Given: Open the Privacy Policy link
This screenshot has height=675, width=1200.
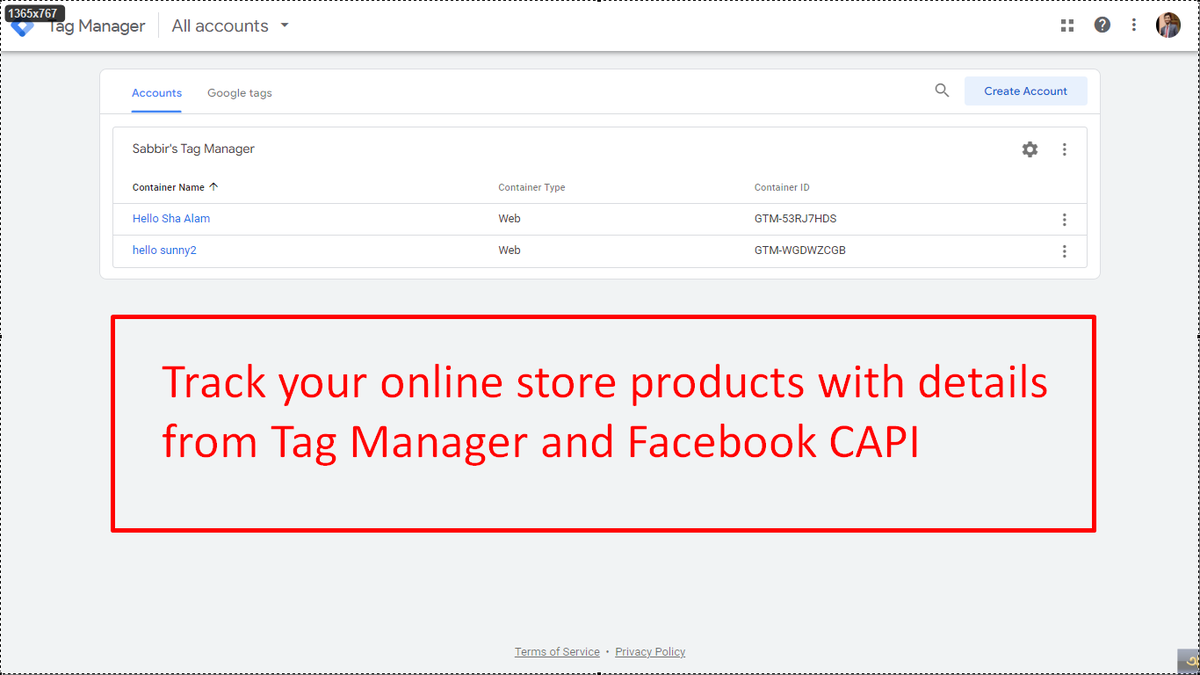Looking at the screenshot, I should pos(650,652).
